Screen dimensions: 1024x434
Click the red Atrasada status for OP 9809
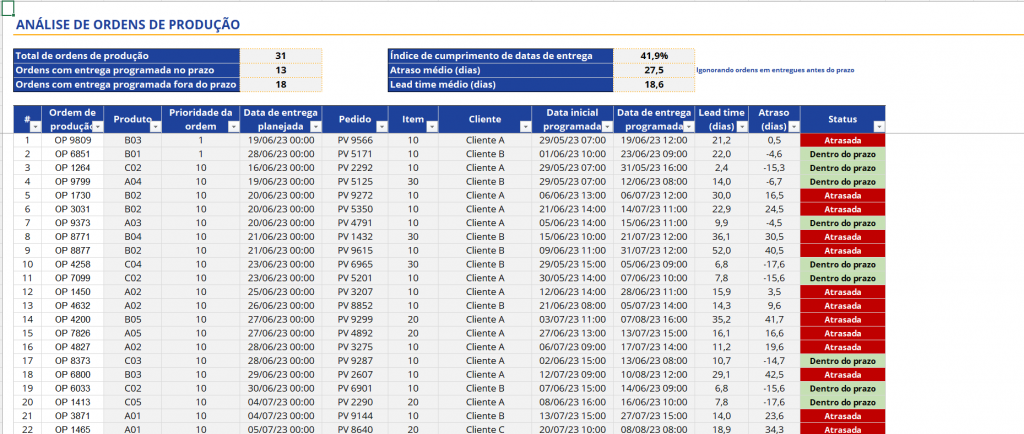coord(843,141)
